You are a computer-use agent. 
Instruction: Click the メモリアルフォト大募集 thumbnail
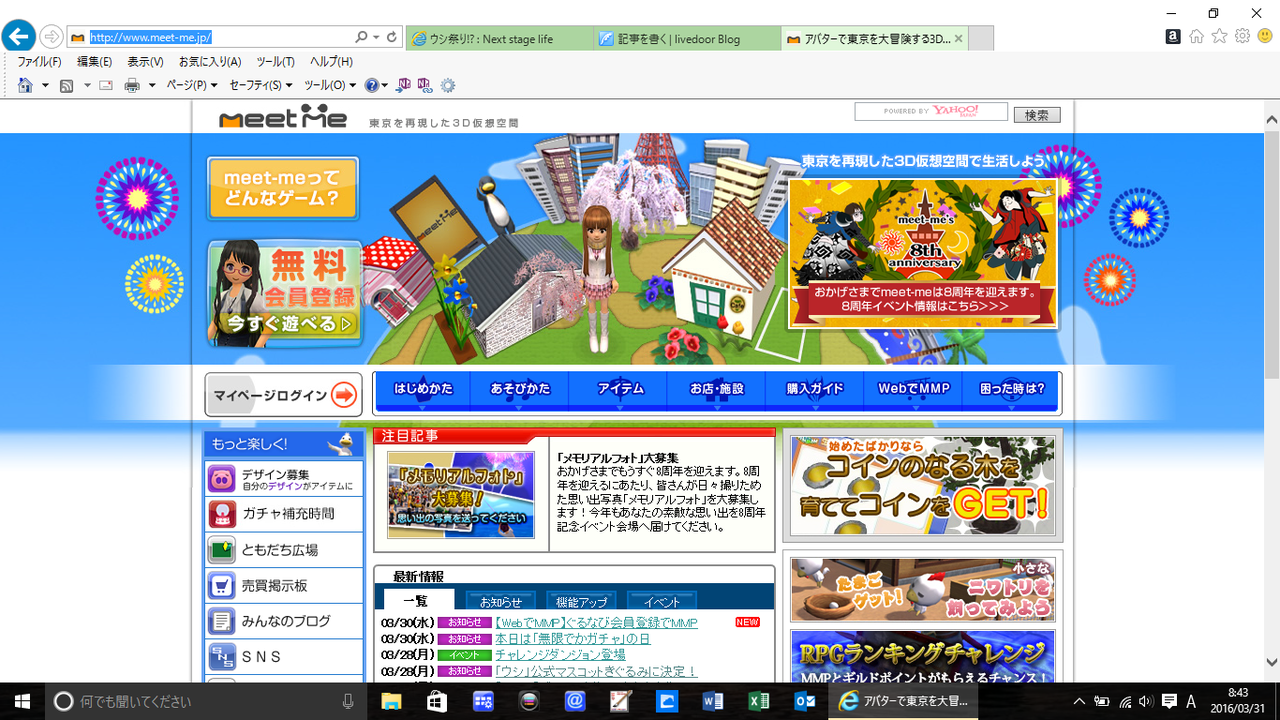461,494
